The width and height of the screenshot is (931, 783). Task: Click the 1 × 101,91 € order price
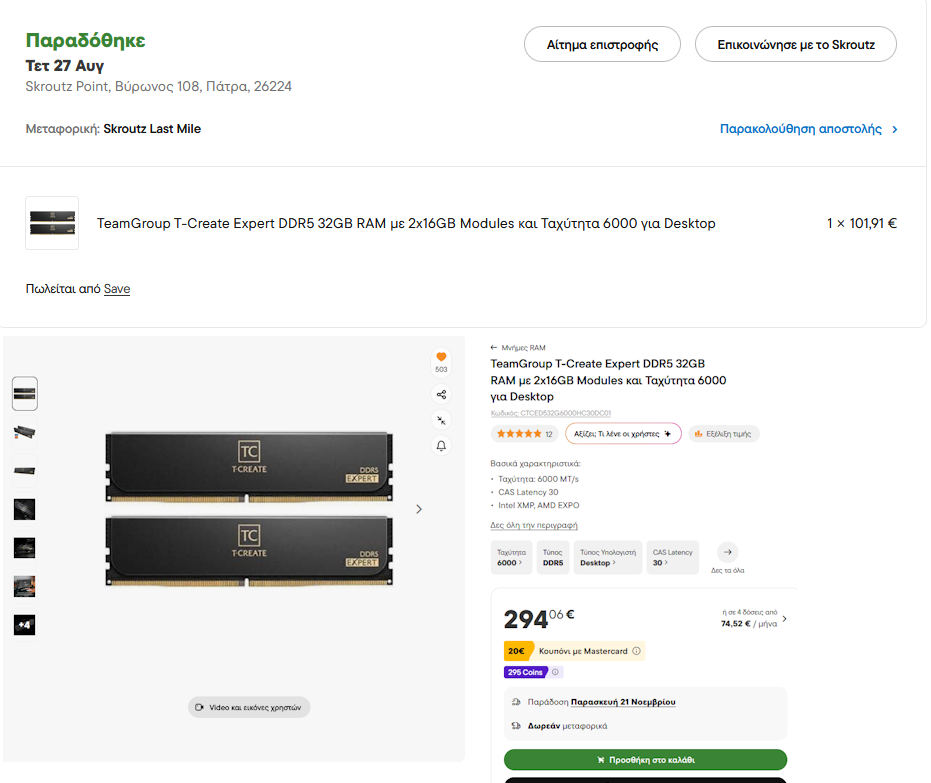862,224
